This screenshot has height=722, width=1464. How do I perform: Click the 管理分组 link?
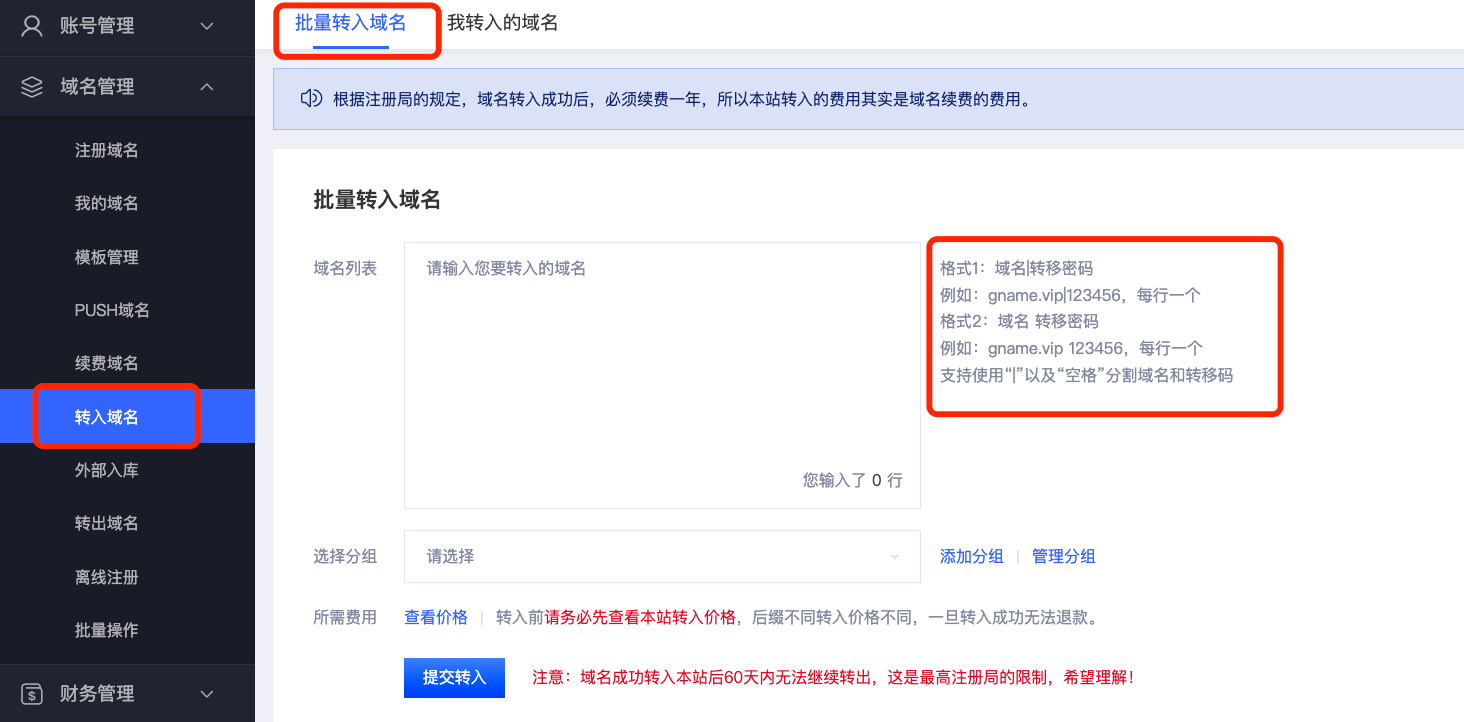(1063, 556)
